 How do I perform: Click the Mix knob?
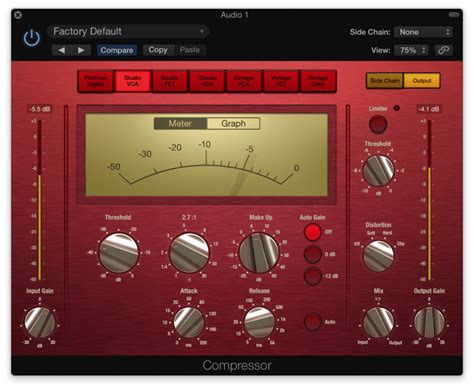[378, 322]
